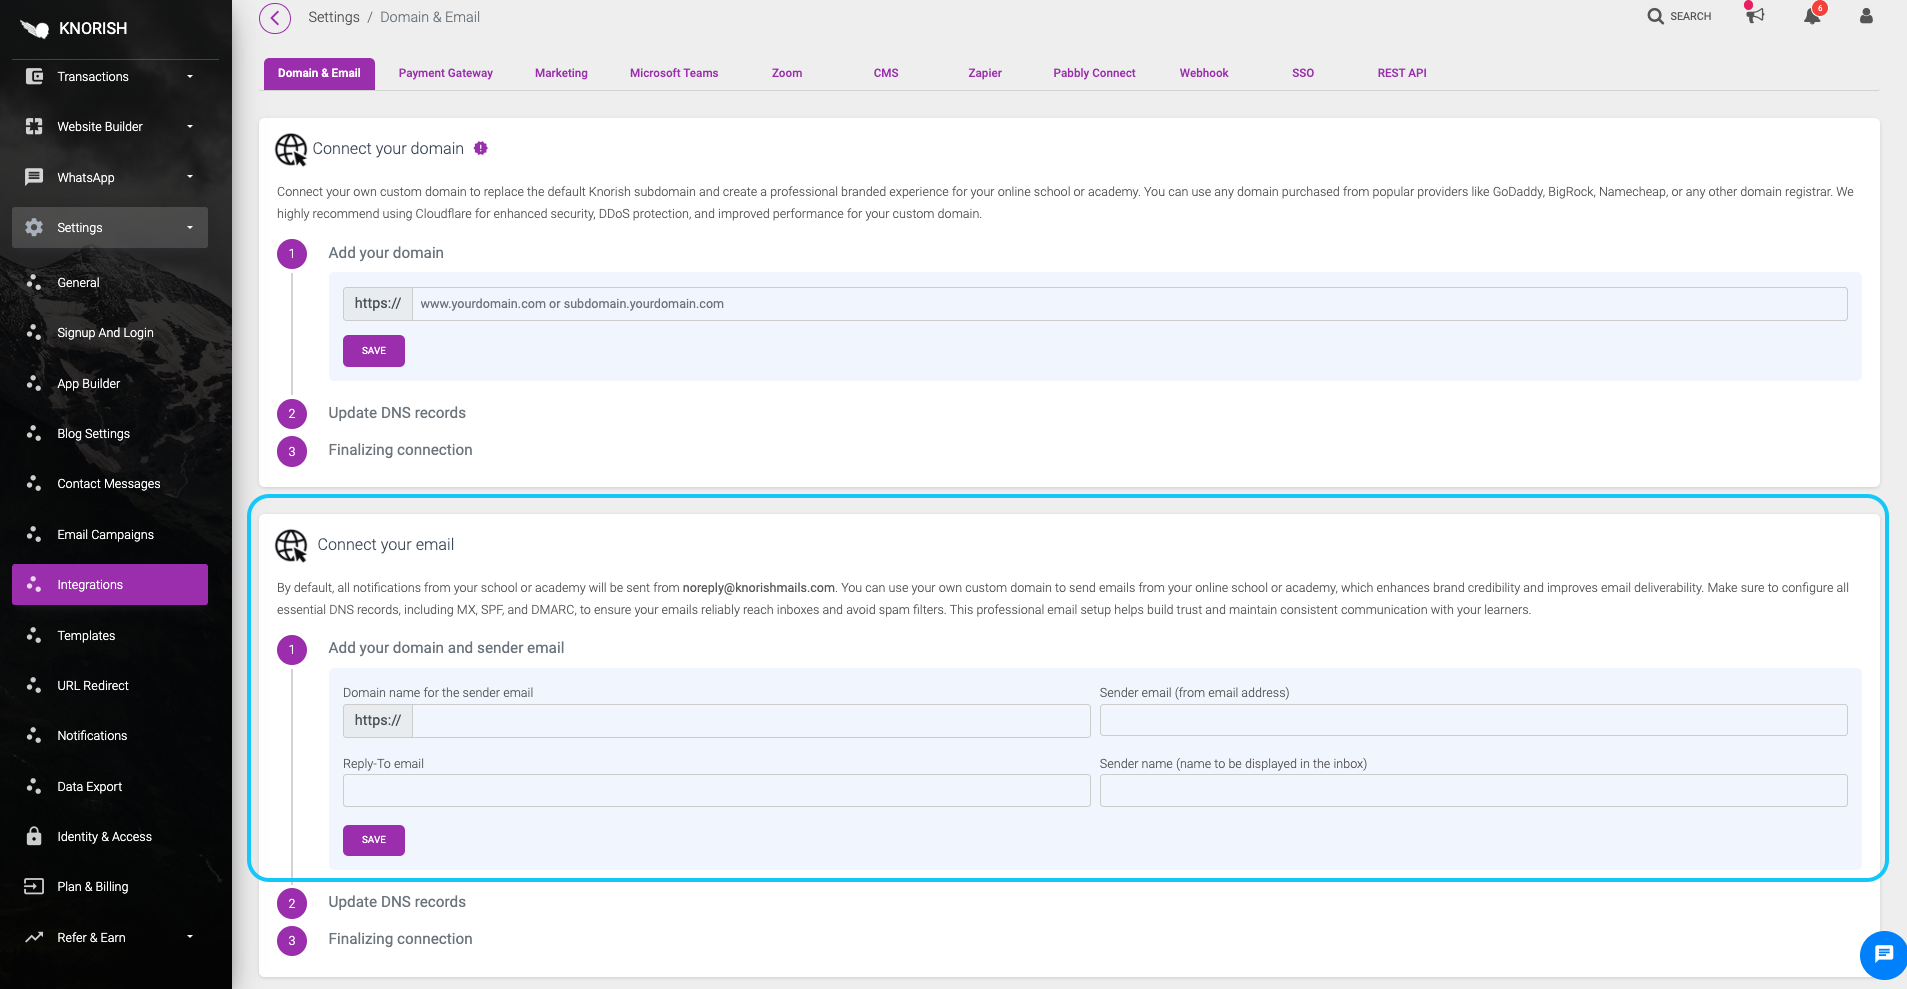Save the domain in Connect your domain
The width and height of the screenshot is (1907, 989).
[373, 351]
